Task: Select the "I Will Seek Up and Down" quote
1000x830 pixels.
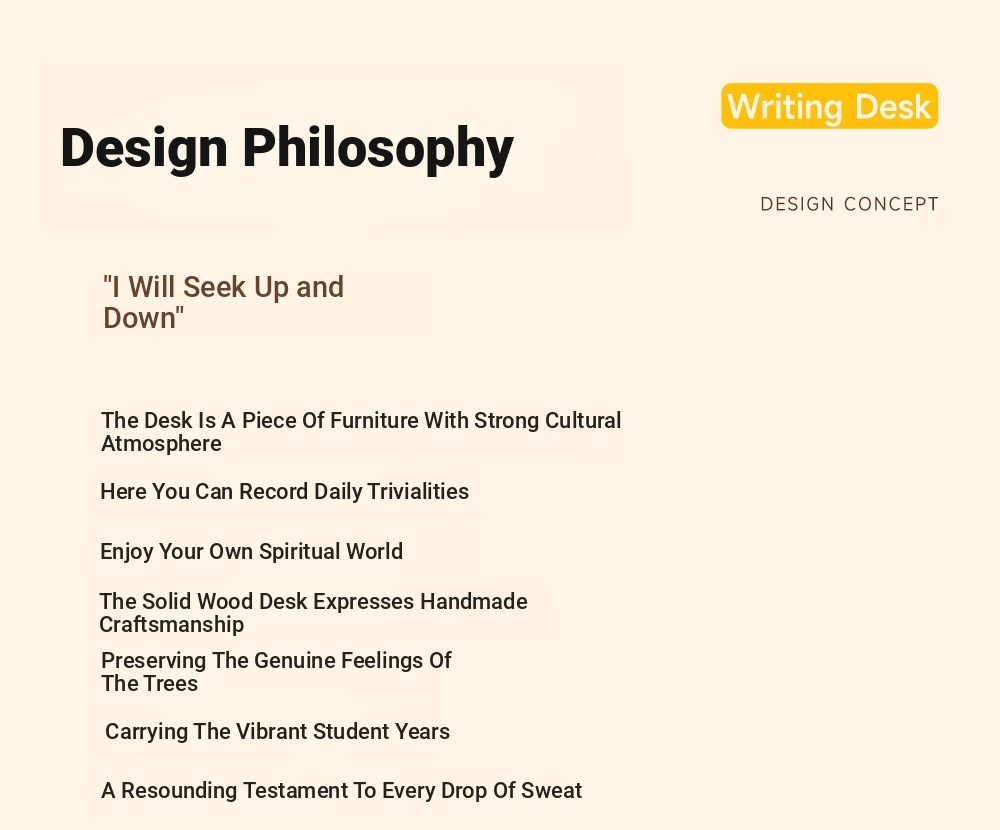Action: pyautogui.click(x=223, y=302)
